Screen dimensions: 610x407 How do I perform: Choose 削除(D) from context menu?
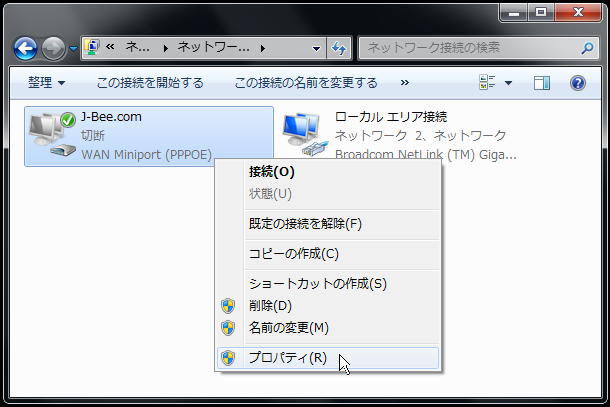[x=328, y=306]
